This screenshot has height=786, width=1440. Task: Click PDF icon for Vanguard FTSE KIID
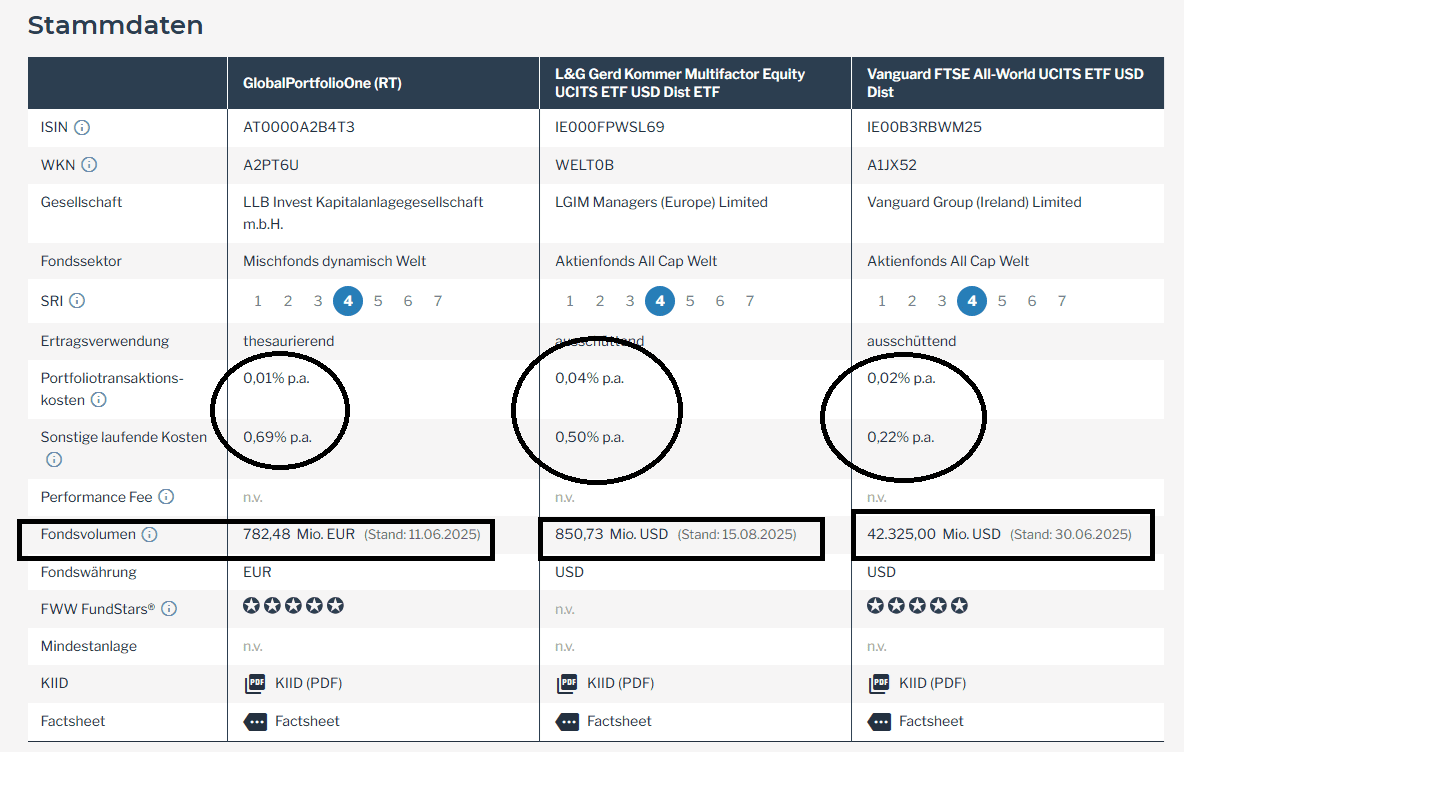click(x=879, y=684)
